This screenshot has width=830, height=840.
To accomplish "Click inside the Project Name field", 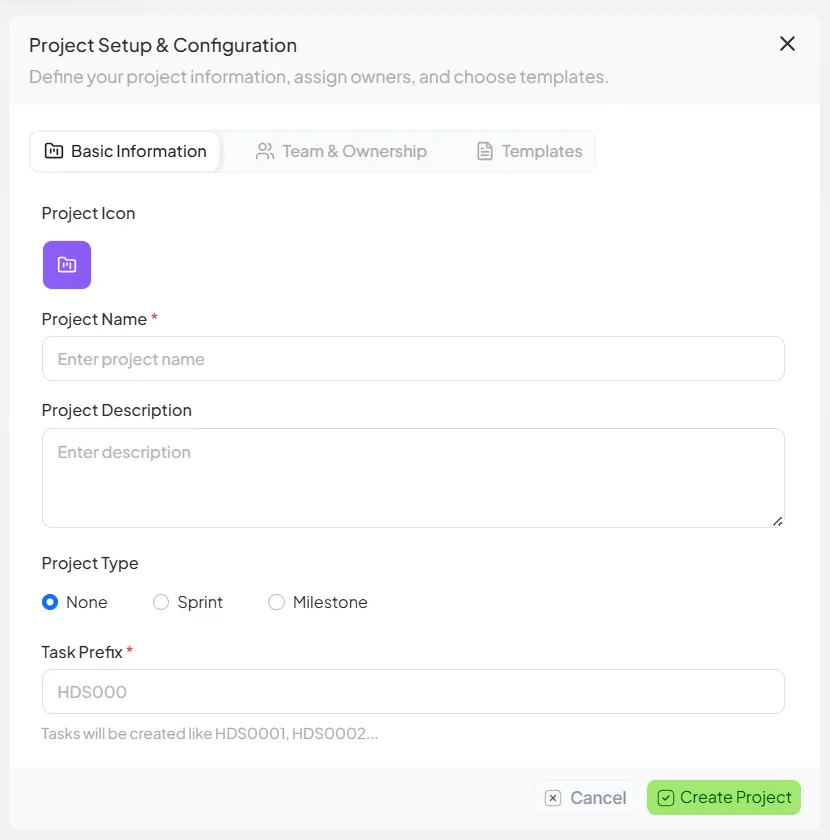I will coord(413,358).
